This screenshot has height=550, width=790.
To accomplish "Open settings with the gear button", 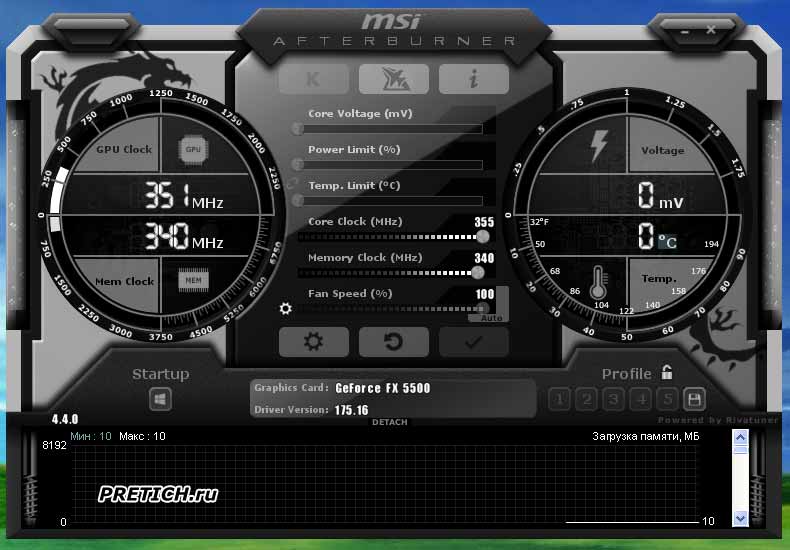I will point(313,342).
